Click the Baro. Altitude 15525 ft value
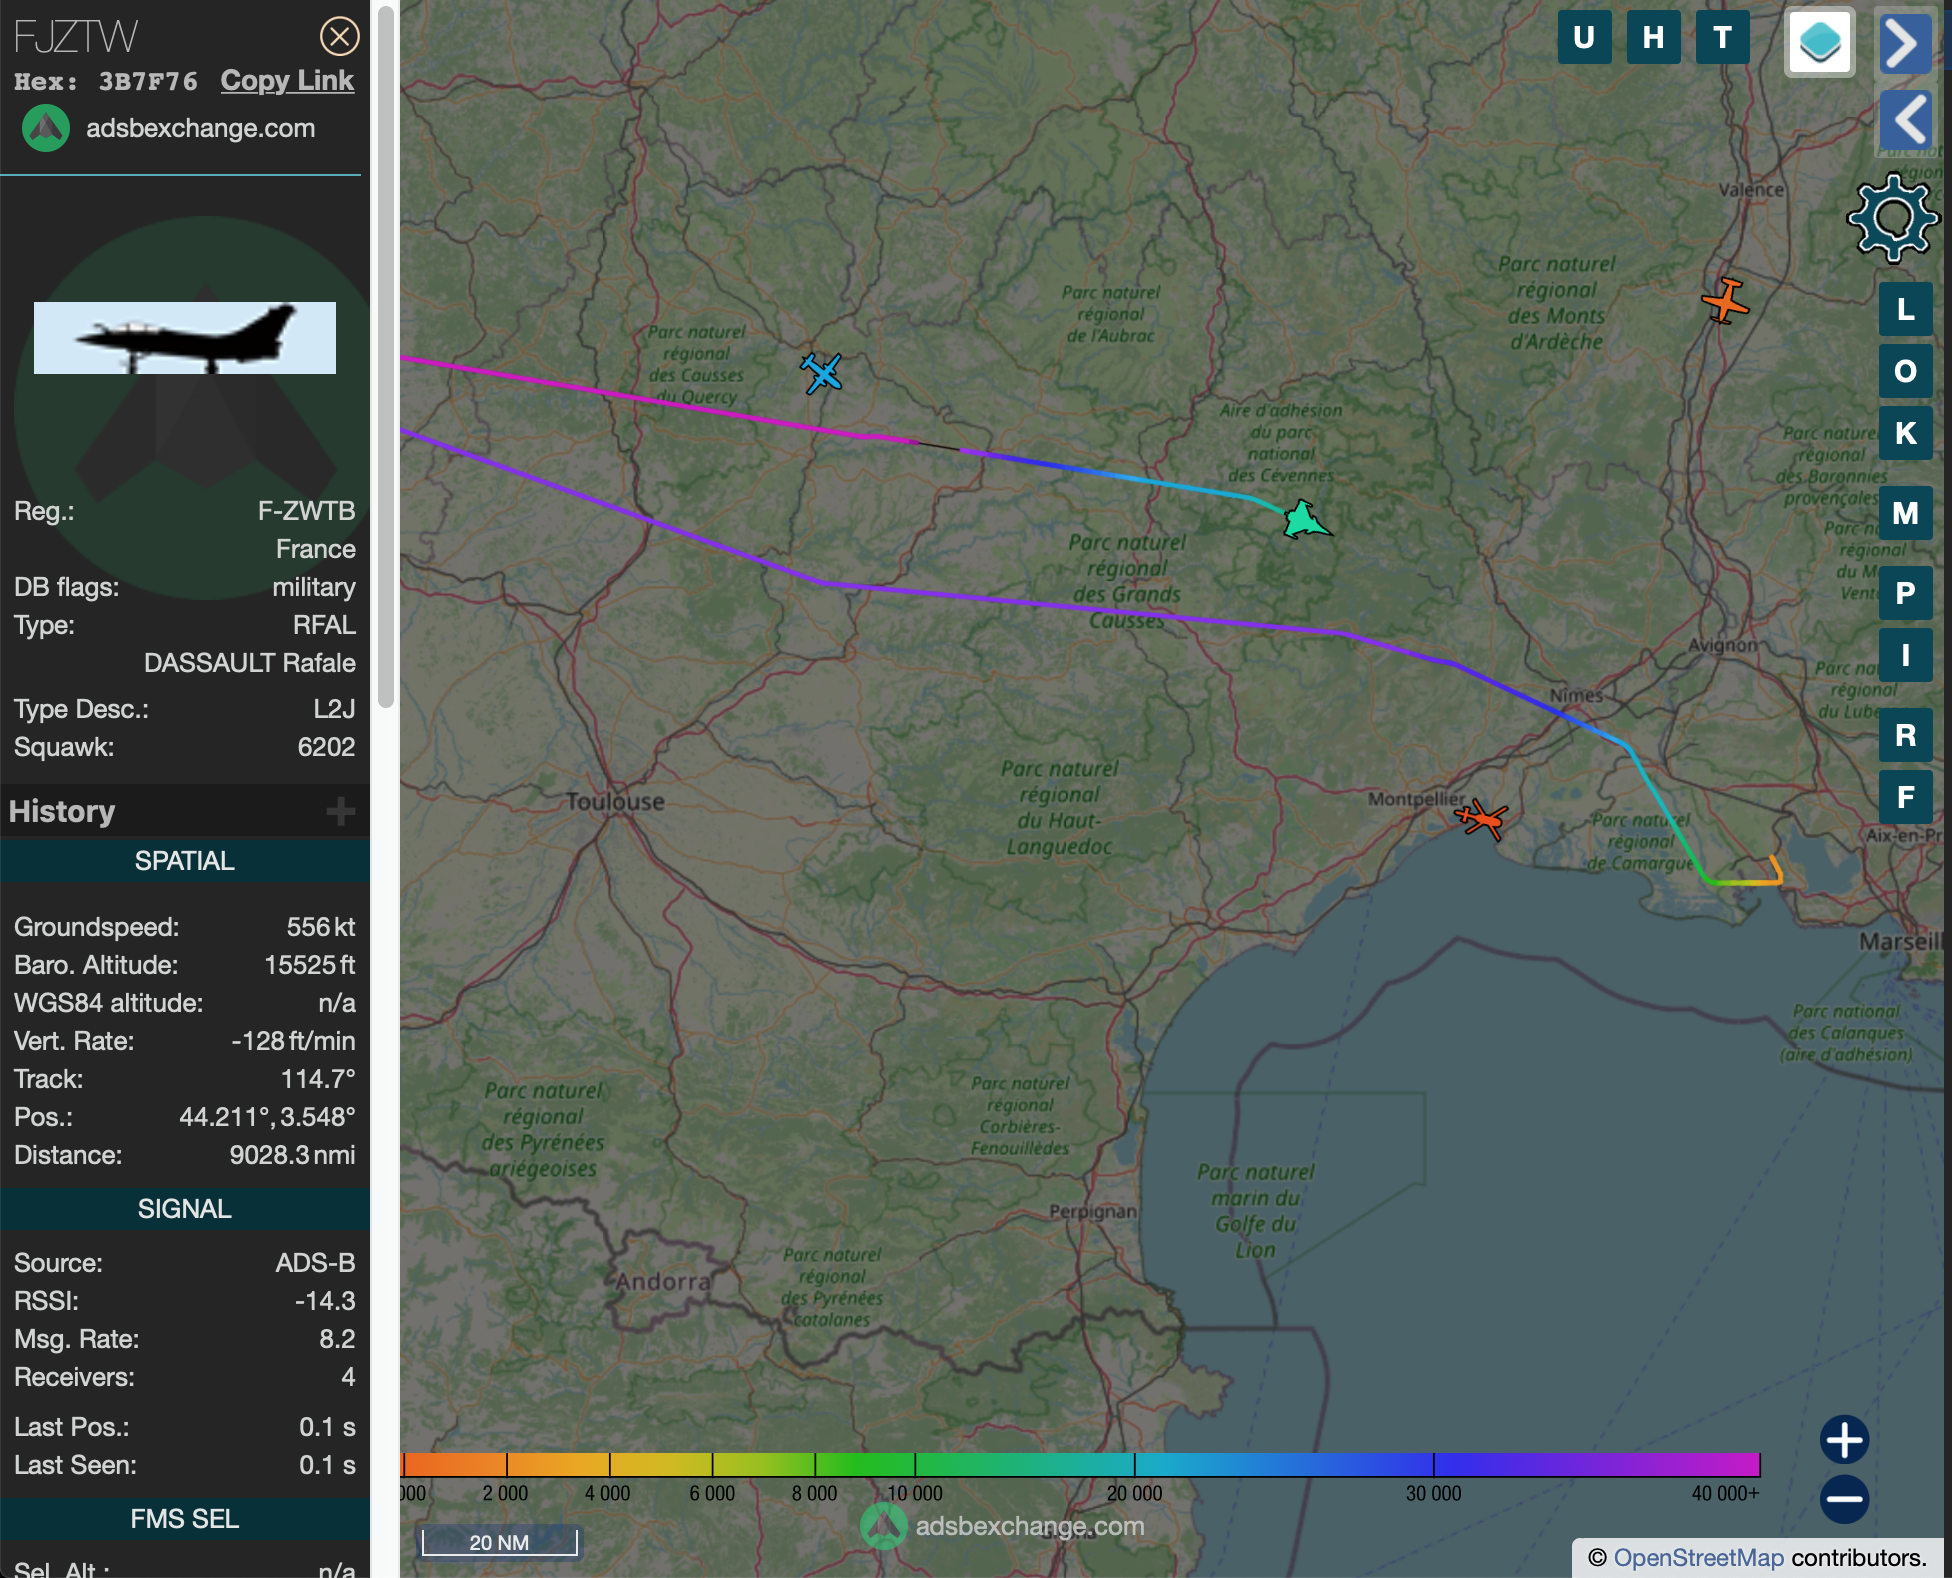1952x1578 pixels. click(310, 965)
